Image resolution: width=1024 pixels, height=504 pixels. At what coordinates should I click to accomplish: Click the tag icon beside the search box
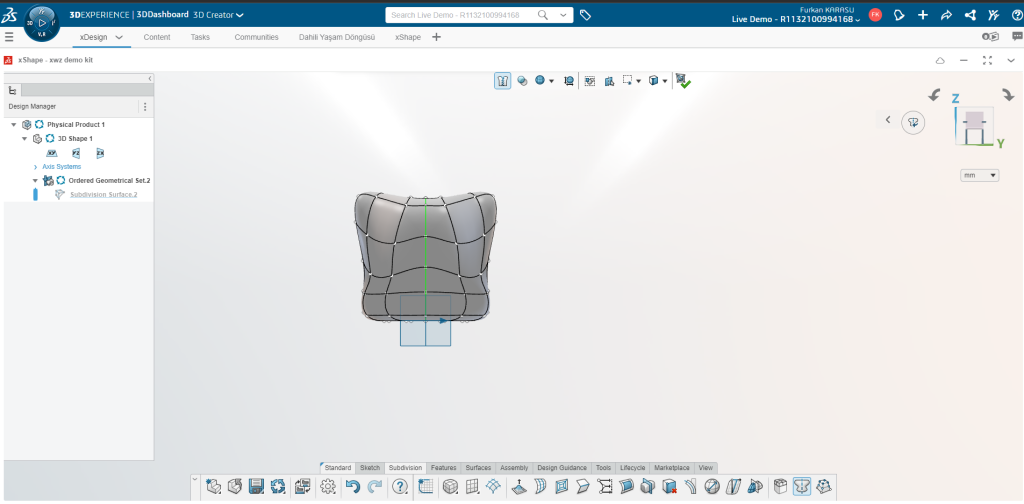(586, 15)
